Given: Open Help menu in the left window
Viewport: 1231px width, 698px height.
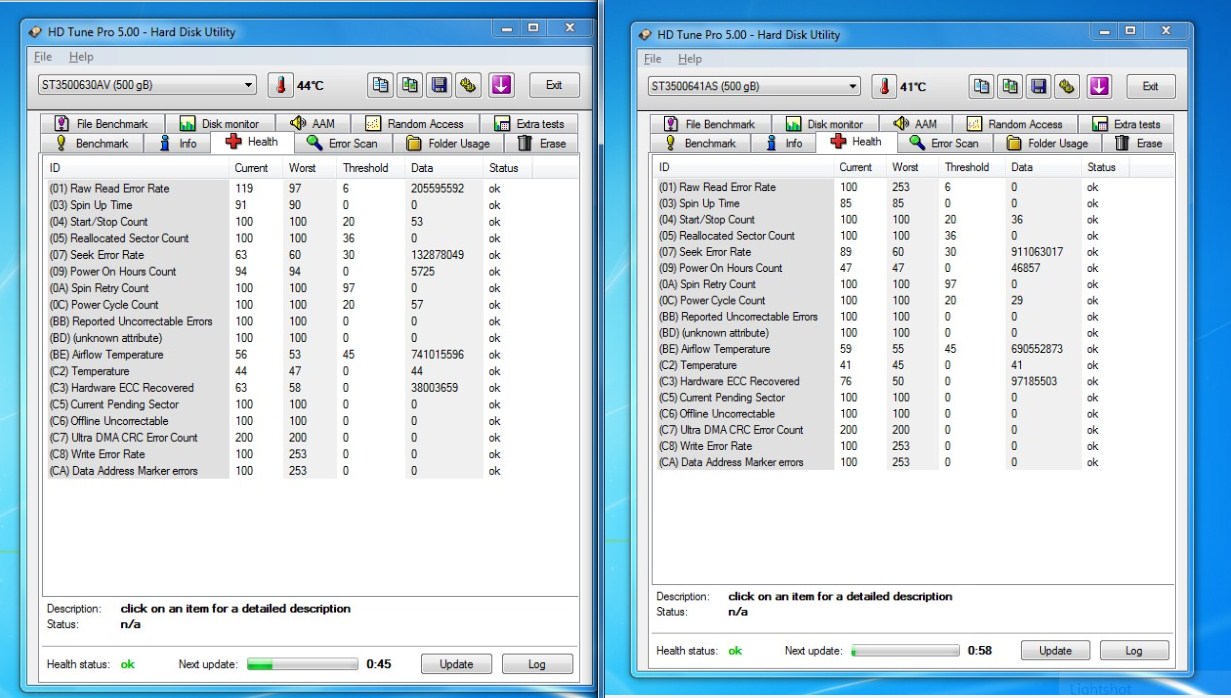Looking at the screenshot, I should point(81,57).
